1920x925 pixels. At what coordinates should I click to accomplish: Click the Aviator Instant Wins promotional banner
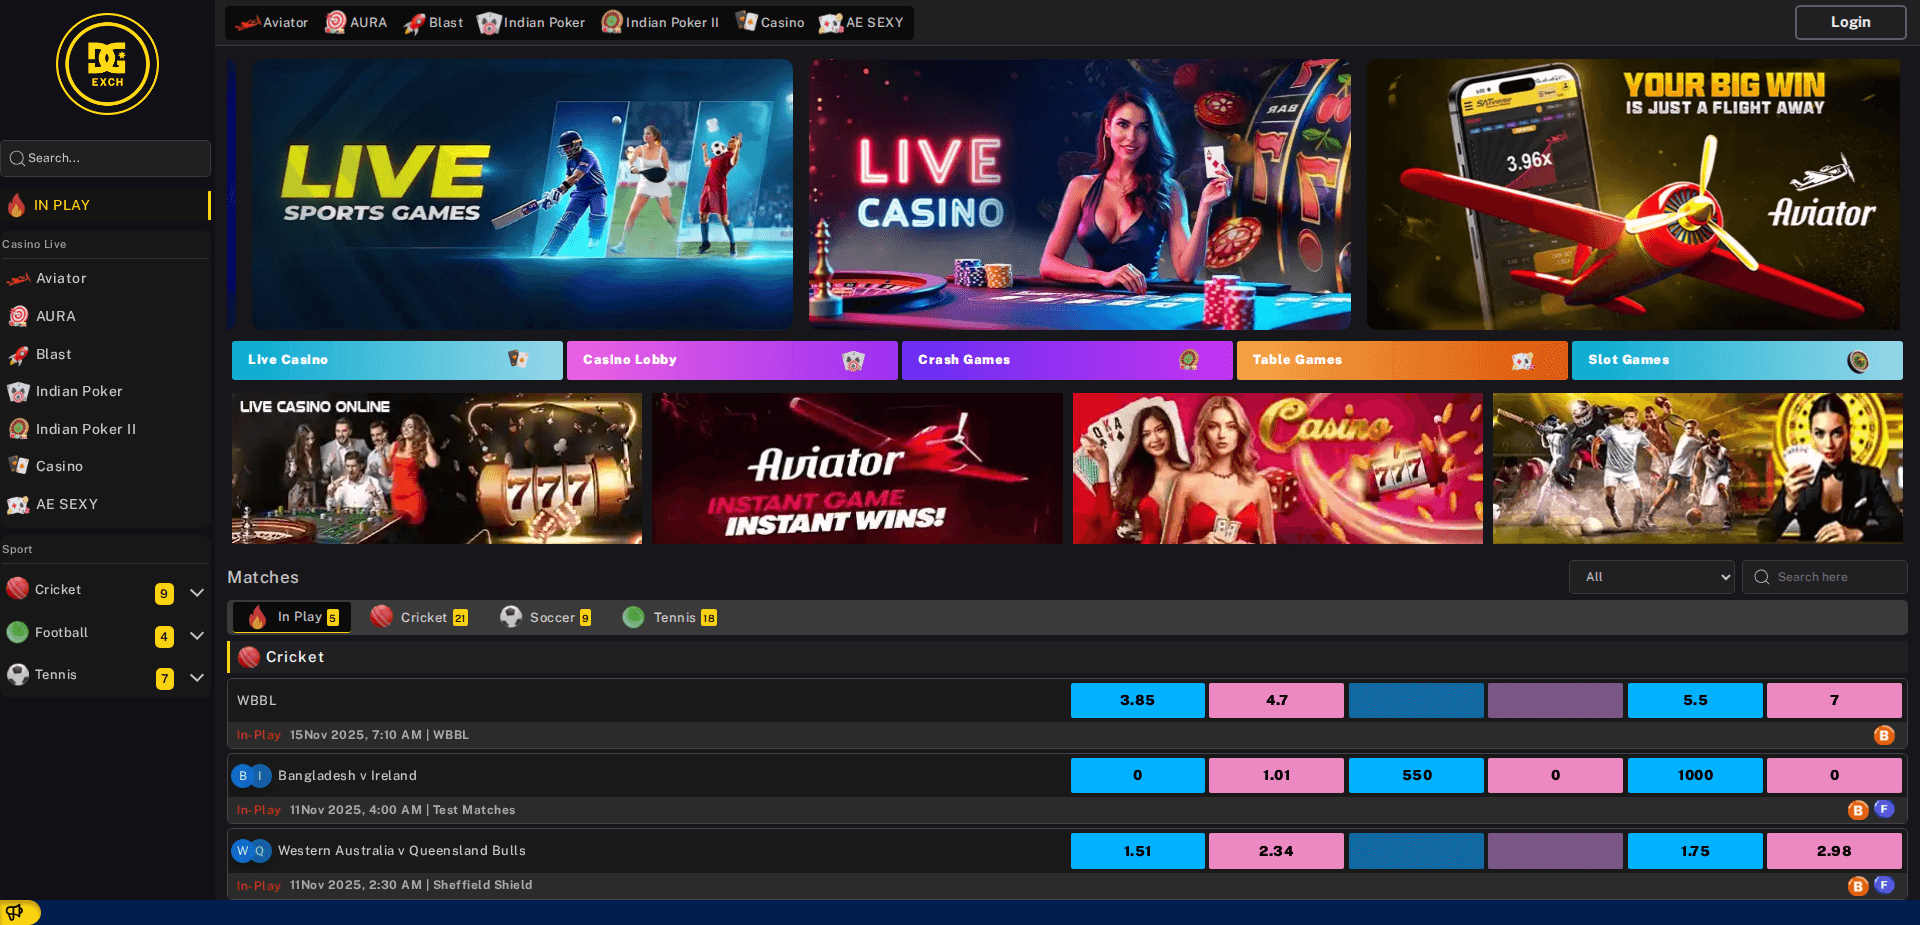coord(857,468)
